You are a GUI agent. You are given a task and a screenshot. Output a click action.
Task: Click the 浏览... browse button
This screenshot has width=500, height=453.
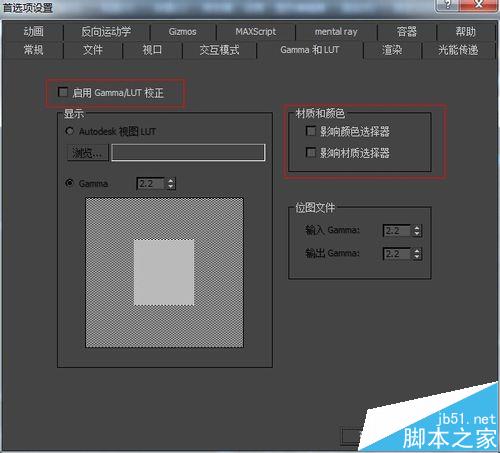(88, 153)
